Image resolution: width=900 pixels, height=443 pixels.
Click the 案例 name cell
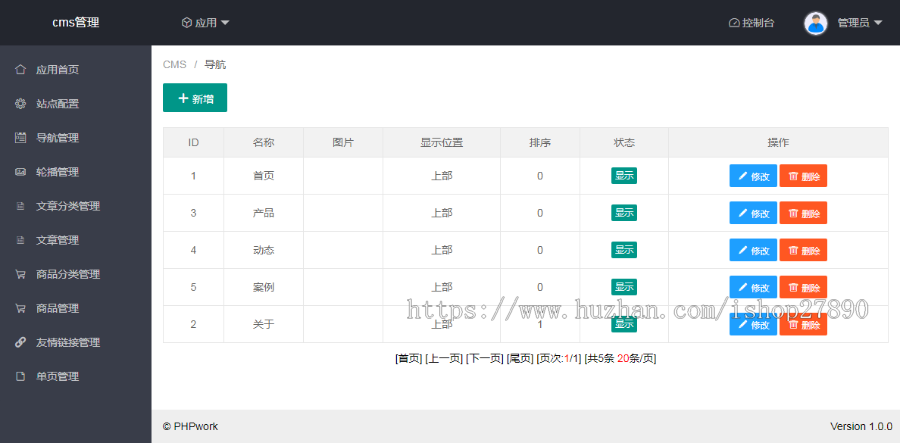[x=263, y=287]
